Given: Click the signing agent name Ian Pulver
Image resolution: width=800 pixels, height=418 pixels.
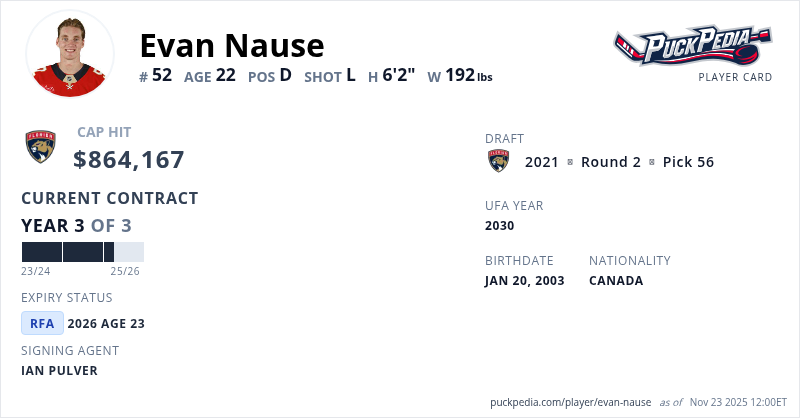Looking at the screenshot, I should (59, 371).
